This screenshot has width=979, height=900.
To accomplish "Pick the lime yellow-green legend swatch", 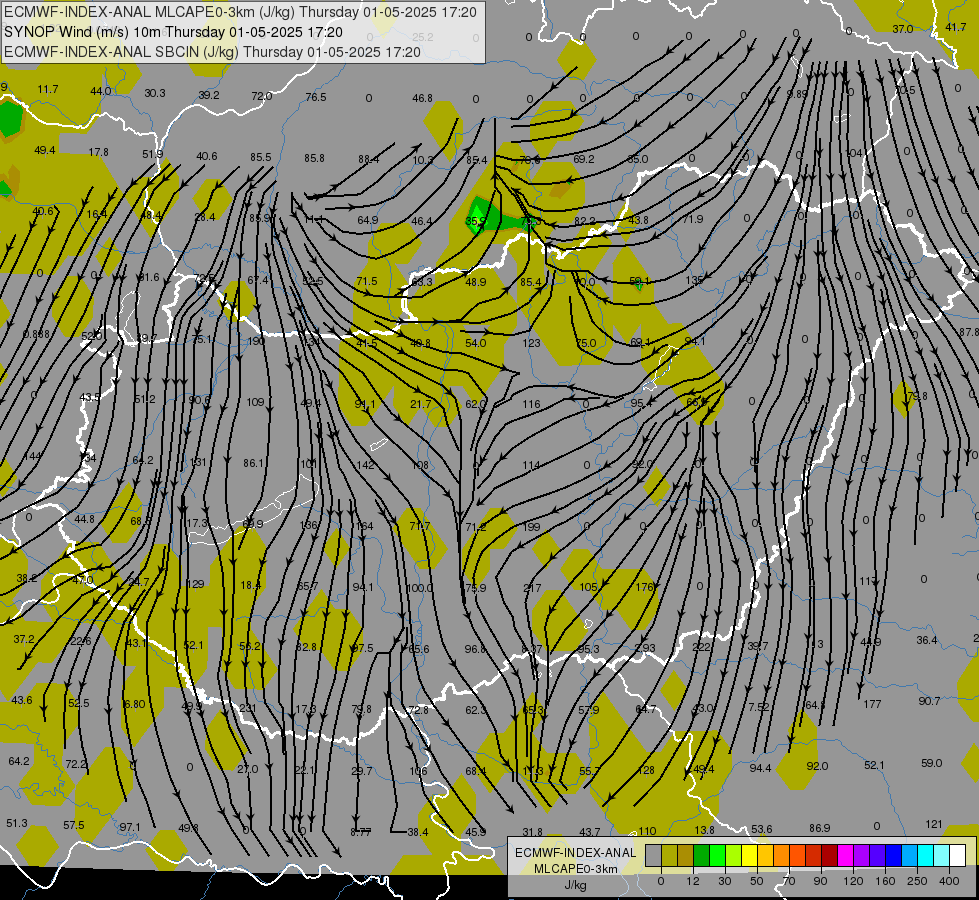I will point(734,855).
